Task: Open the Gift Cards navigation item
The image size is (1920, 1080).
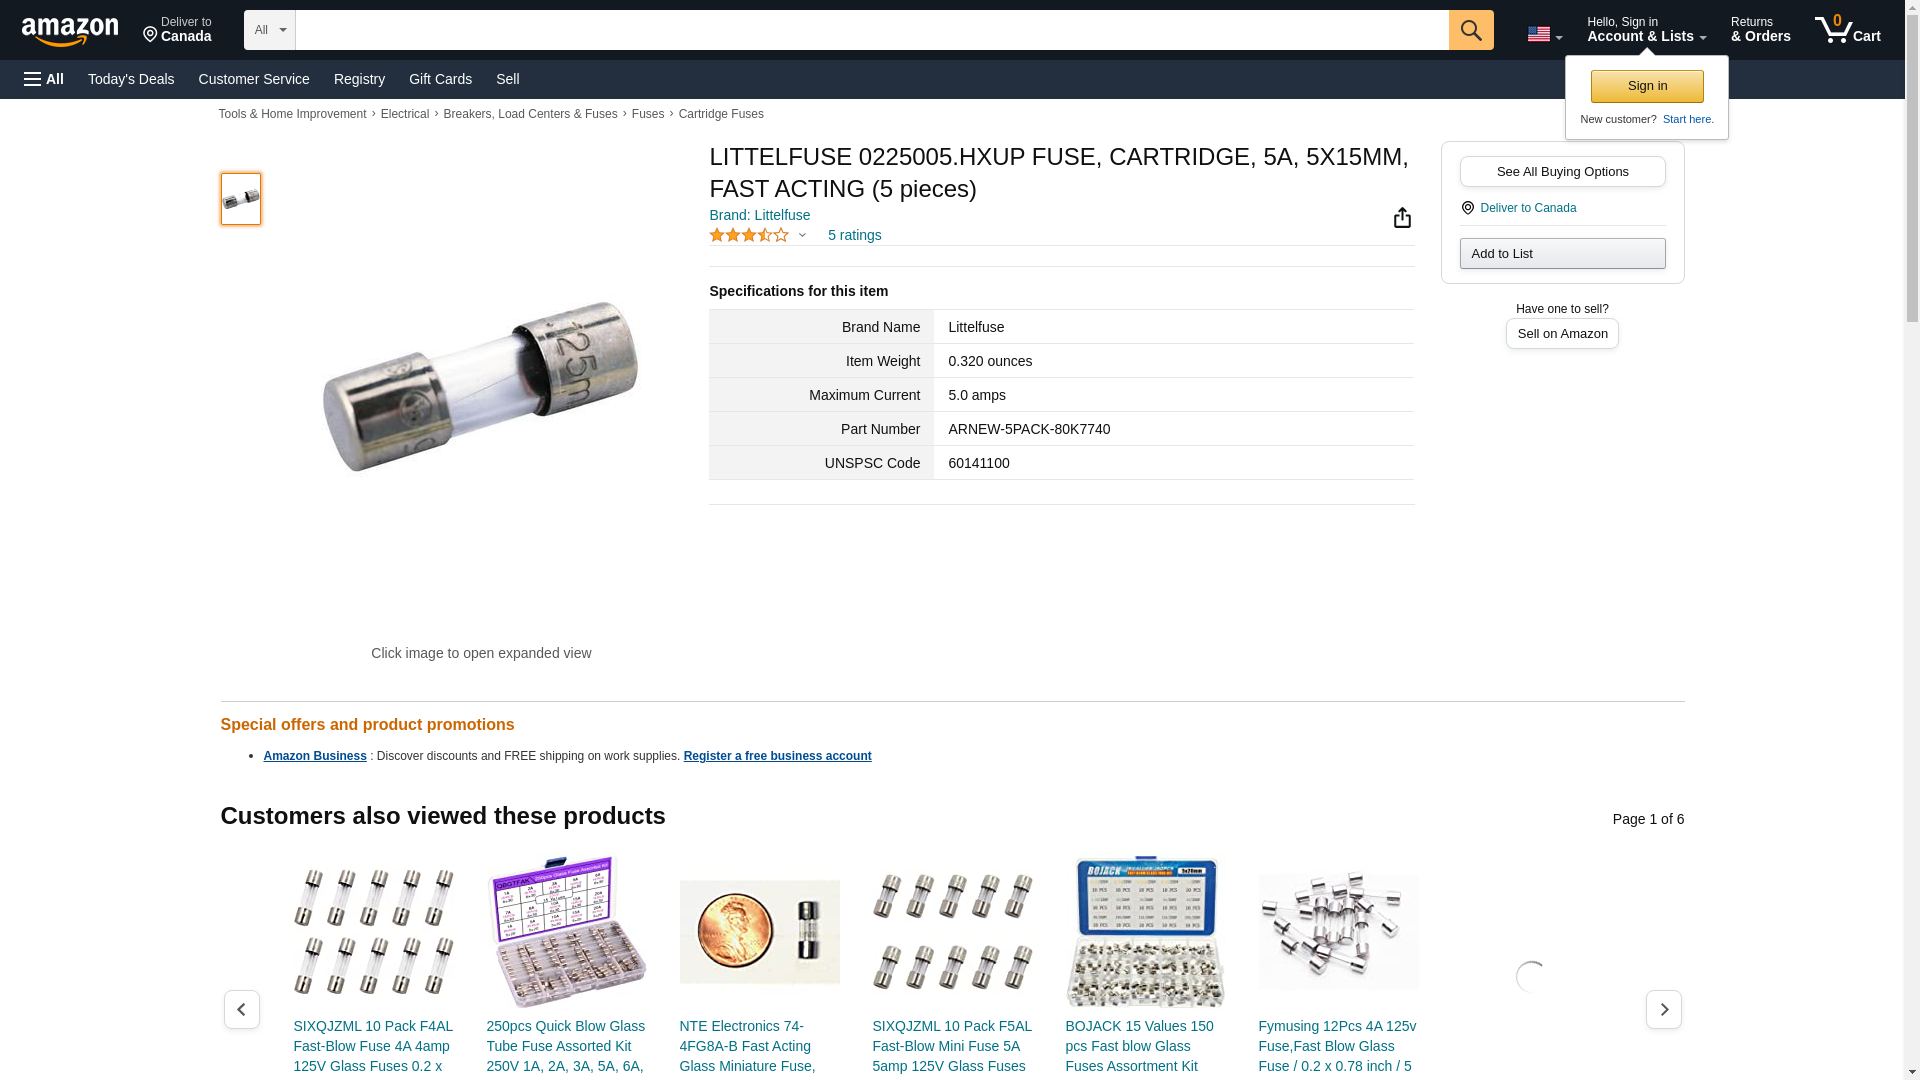Action: tap(440, 79)
